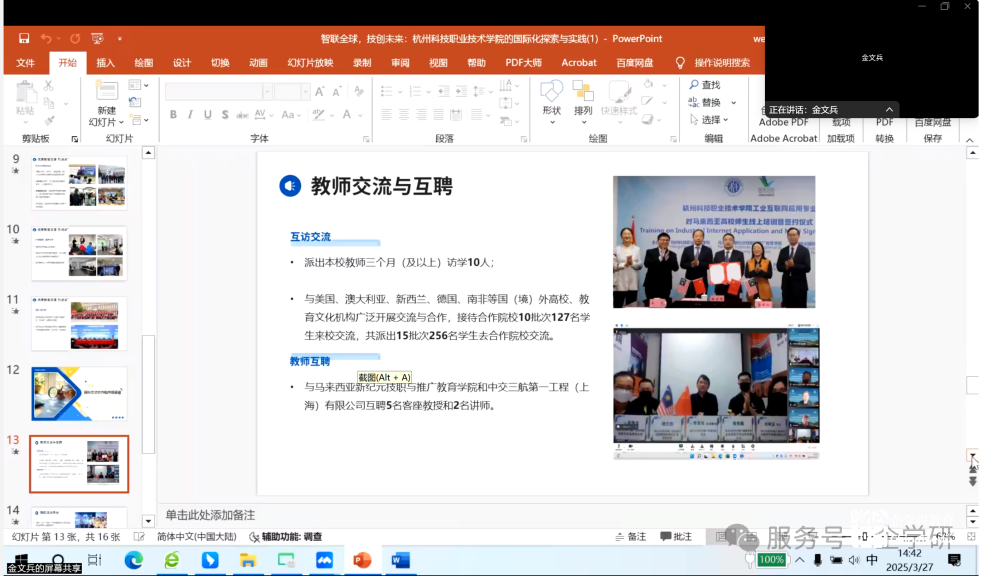
Task: Click the 查找 find icon
Action: click(x=704, y=86)
